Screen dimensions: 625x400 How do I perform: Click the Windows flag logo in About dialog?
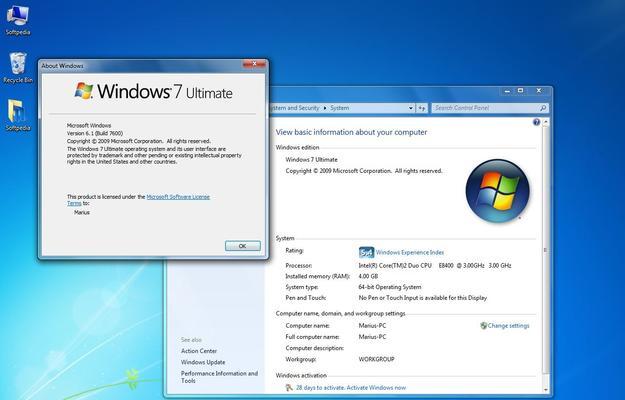click(x=84, y=91)
